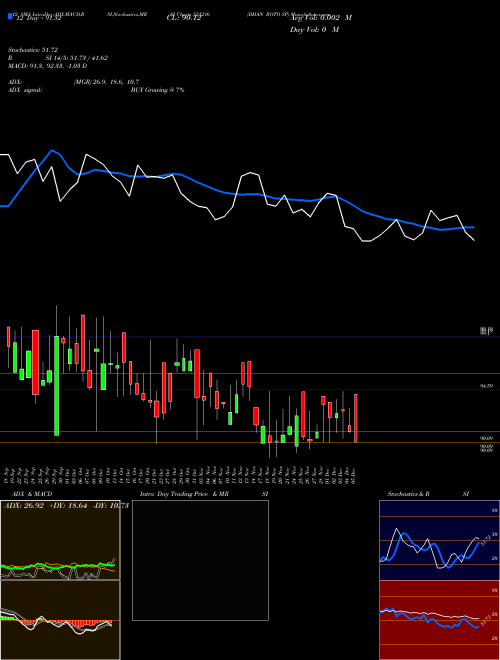Click the last red candlestick on 05 Dec
This screenshot has width=500, height=660.
pyautogui.click(x=356, y=418)
